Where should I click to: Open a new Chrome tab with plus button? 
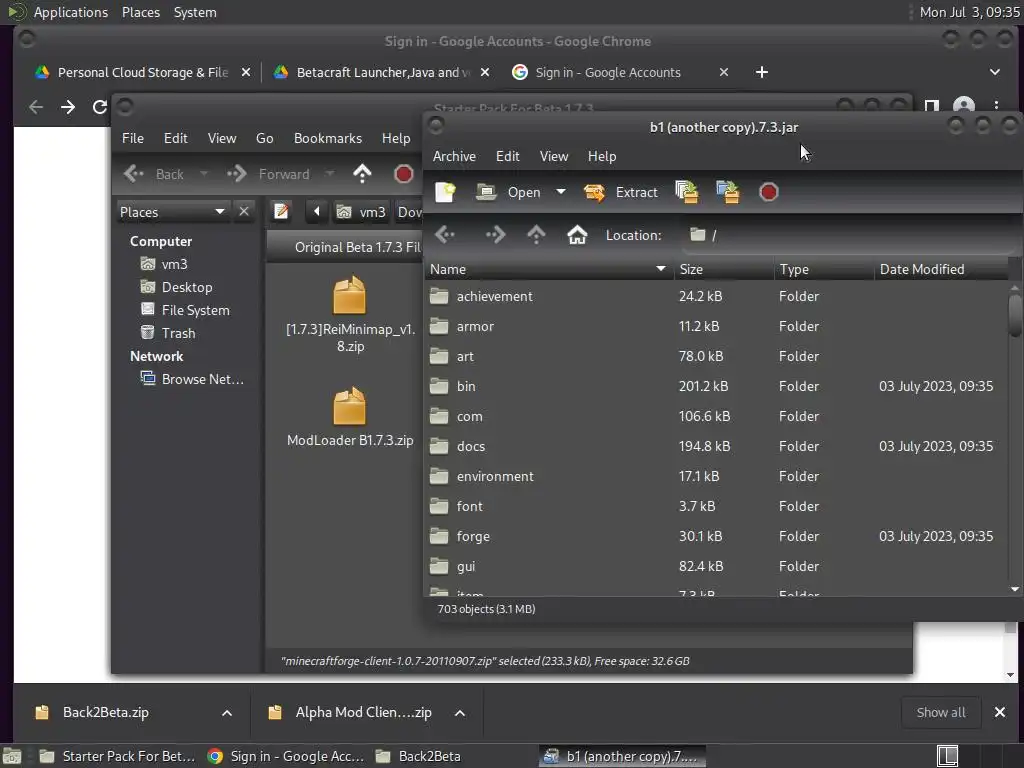(761, 72)
